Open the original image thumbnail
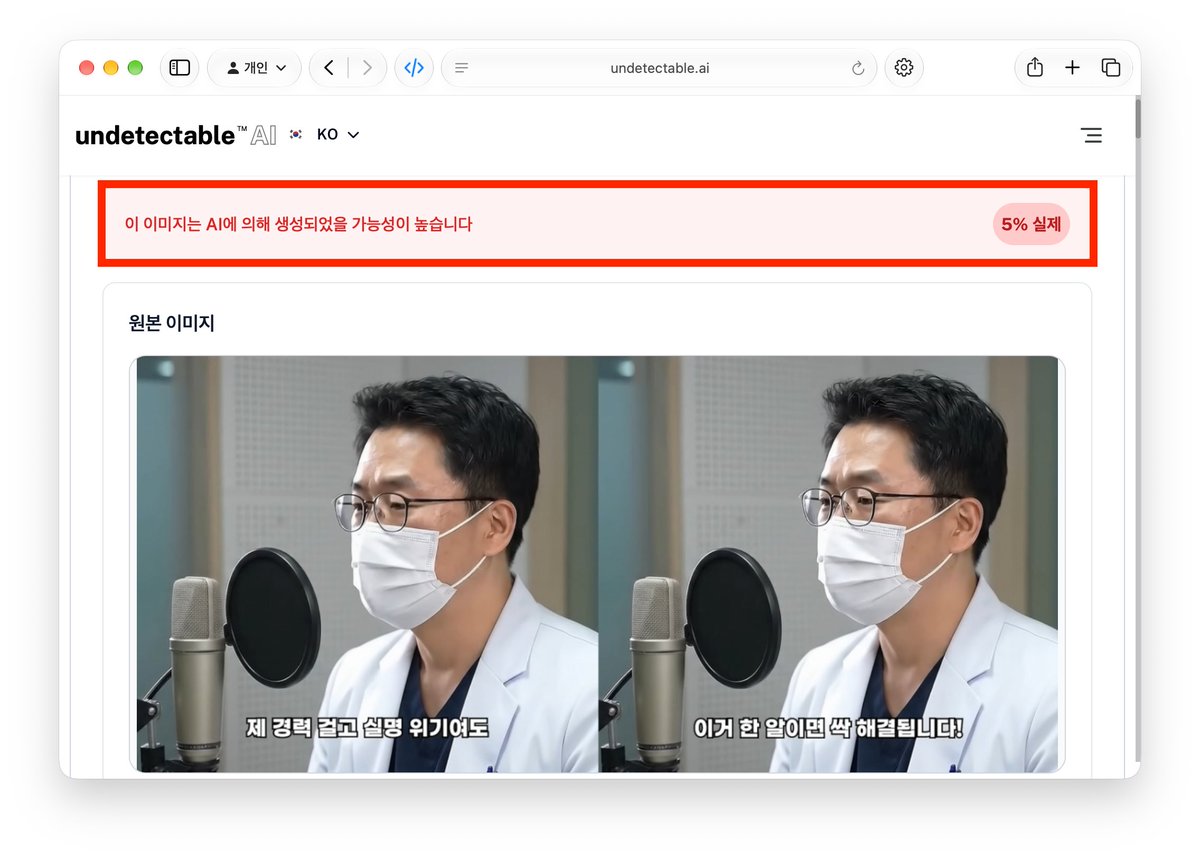This screenshot has height=857, width=1200. [597, 564]
